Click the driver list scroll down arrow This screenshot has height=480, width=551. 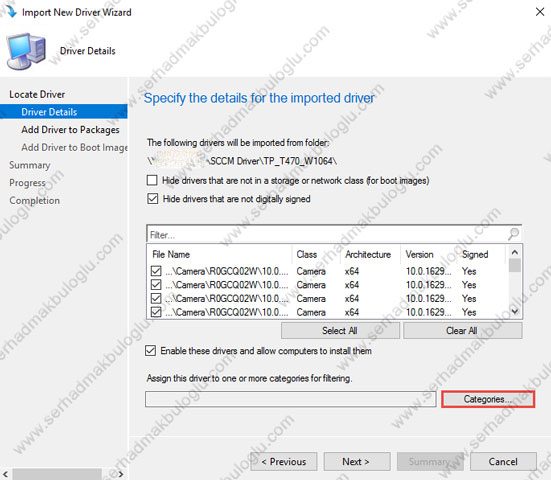515,311
